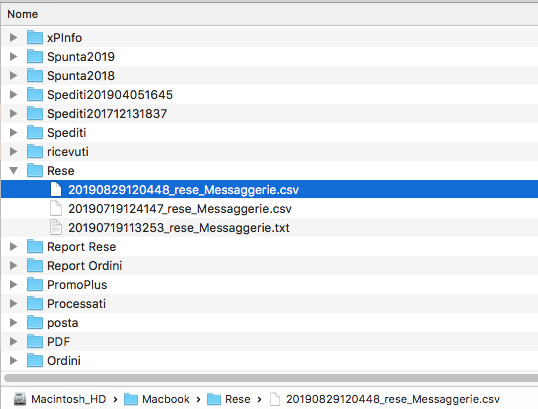
Task: Expand the Spunta2018 folder
Action: pyautogui.click(x=13, y=75)
